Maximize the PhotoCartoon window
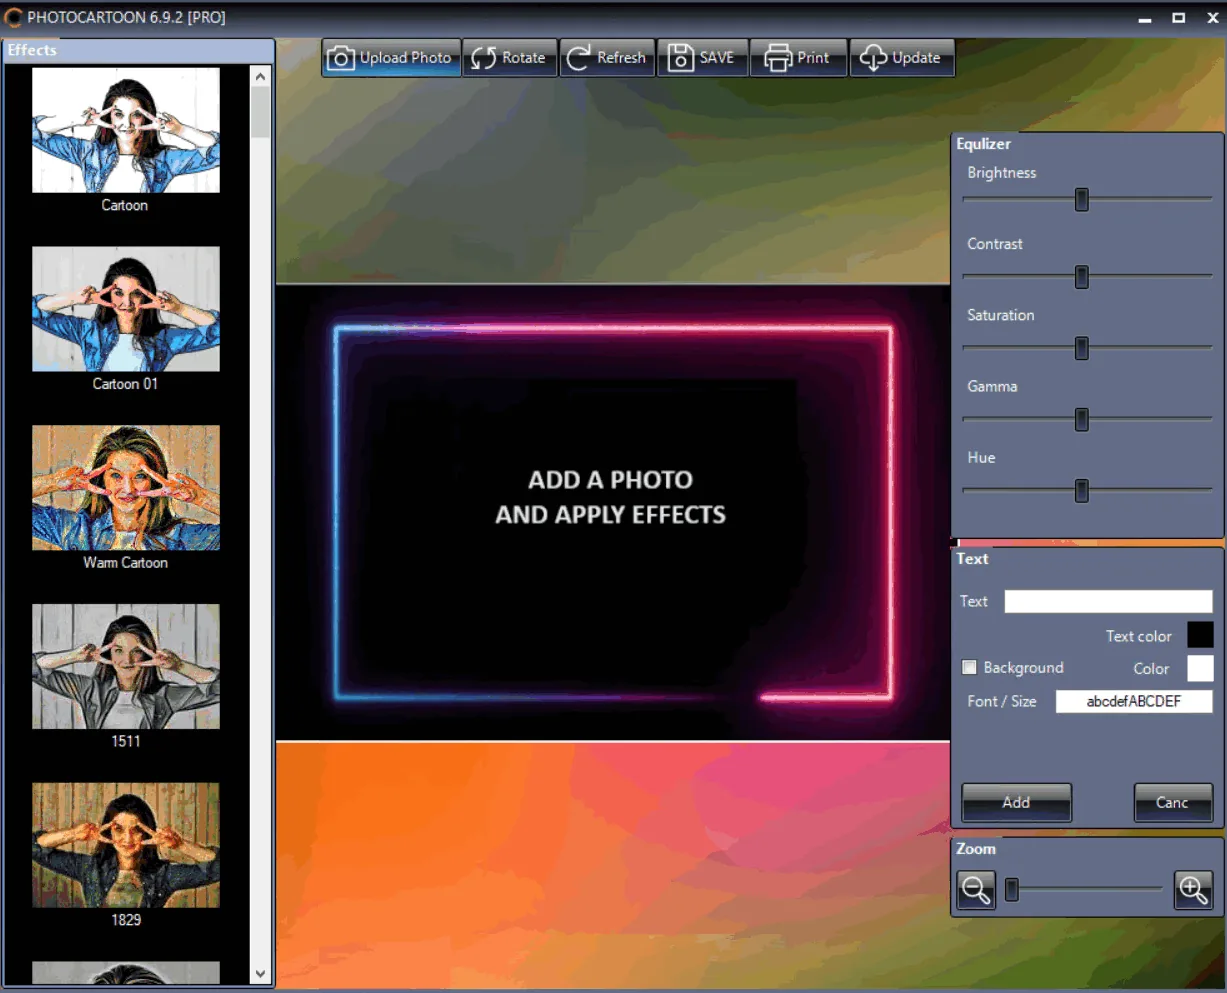 [x=1179, y=18]
